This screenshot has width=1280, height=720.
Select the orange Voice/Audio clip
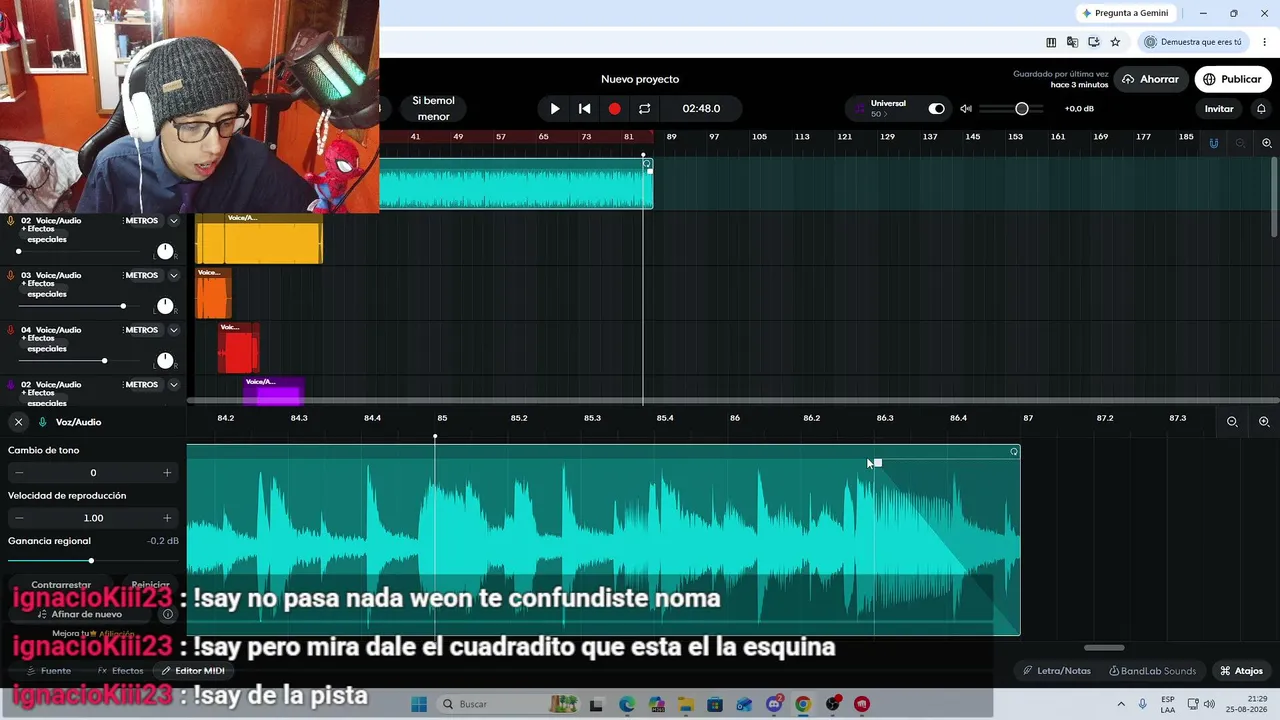point(213,293)
